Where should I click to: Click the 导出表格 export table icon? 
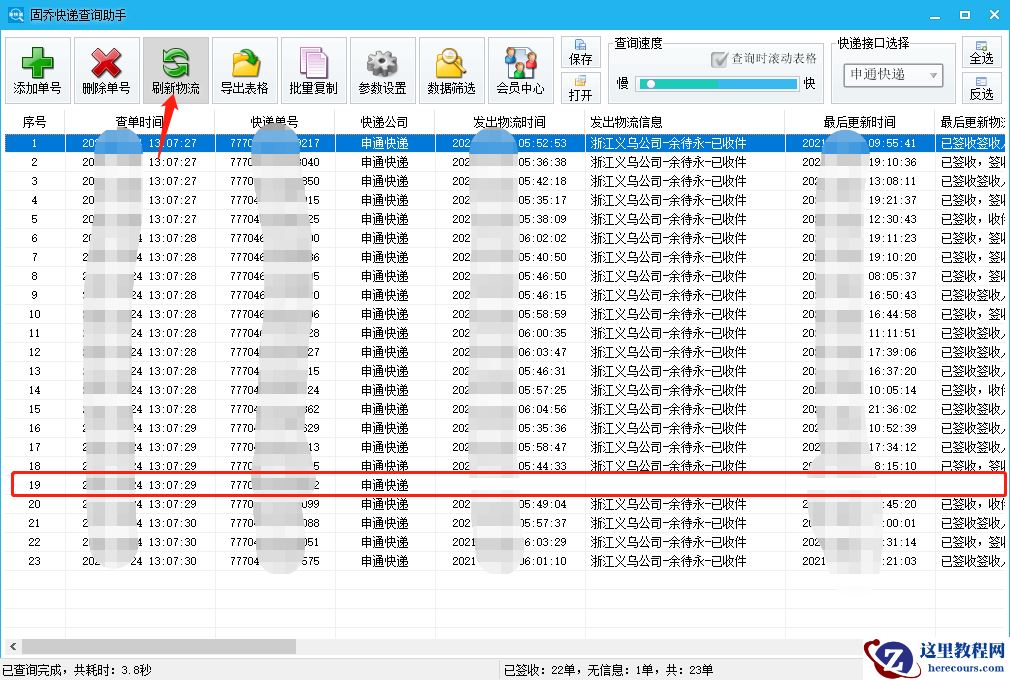tap(244, 68)
